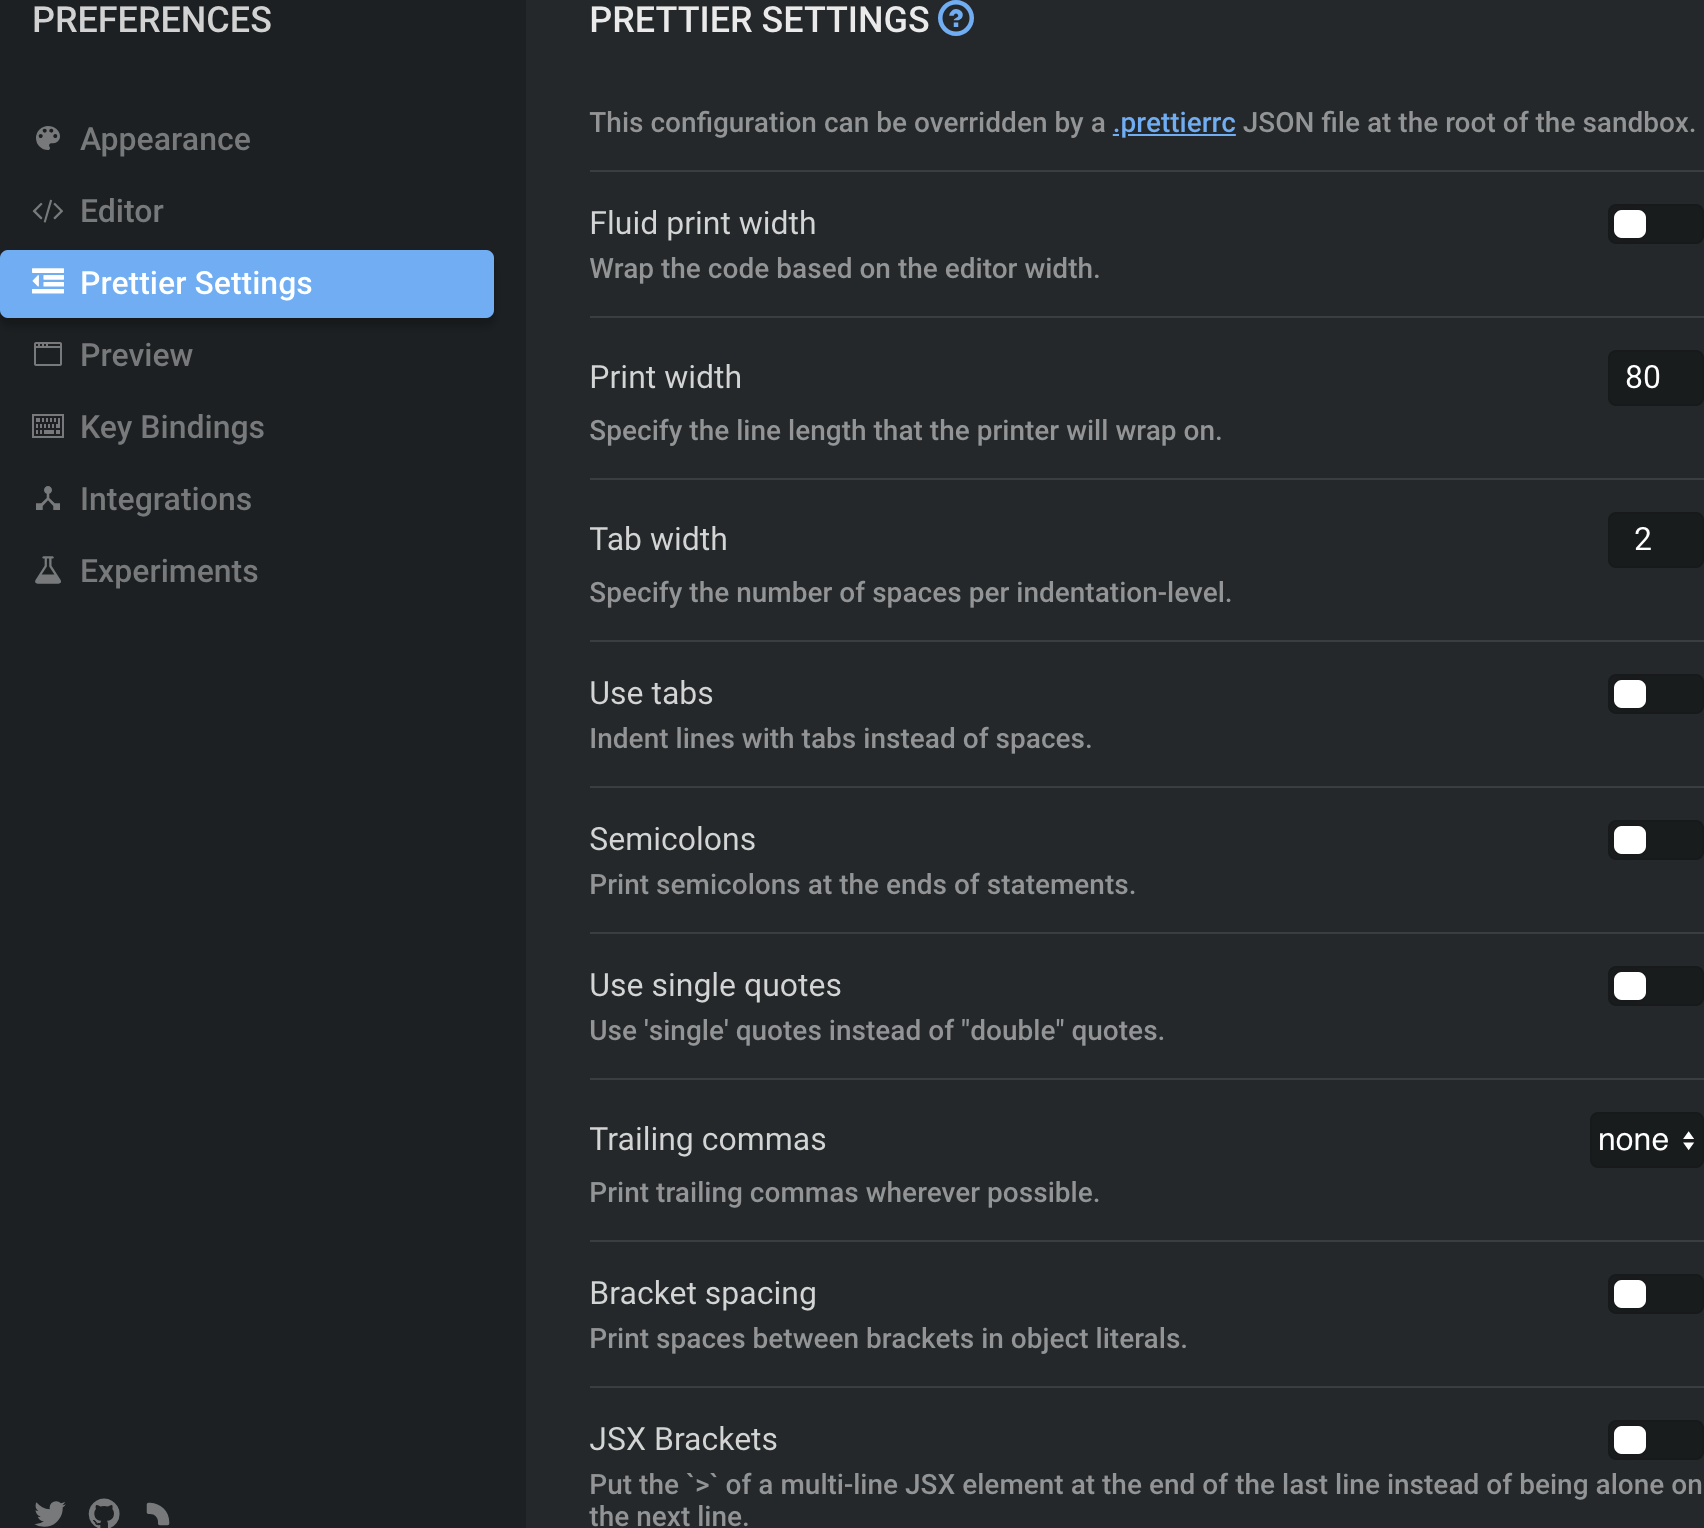Click the Prettier Settings indentation icon
Screen dimensions: 1704x1528
tap(47, 283)
